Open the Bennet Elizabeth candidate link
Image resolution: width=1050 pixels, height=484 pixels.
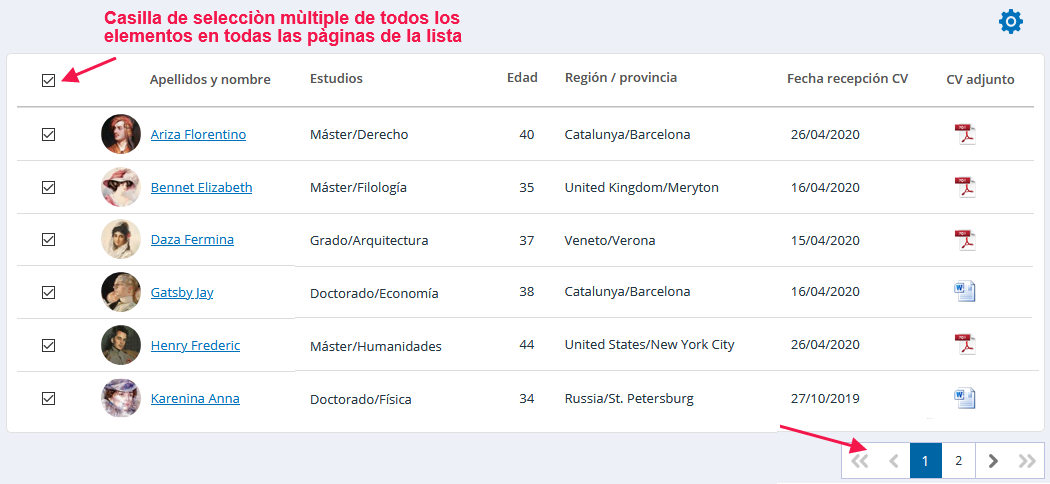pyautogui.click(x=202, y=187)
